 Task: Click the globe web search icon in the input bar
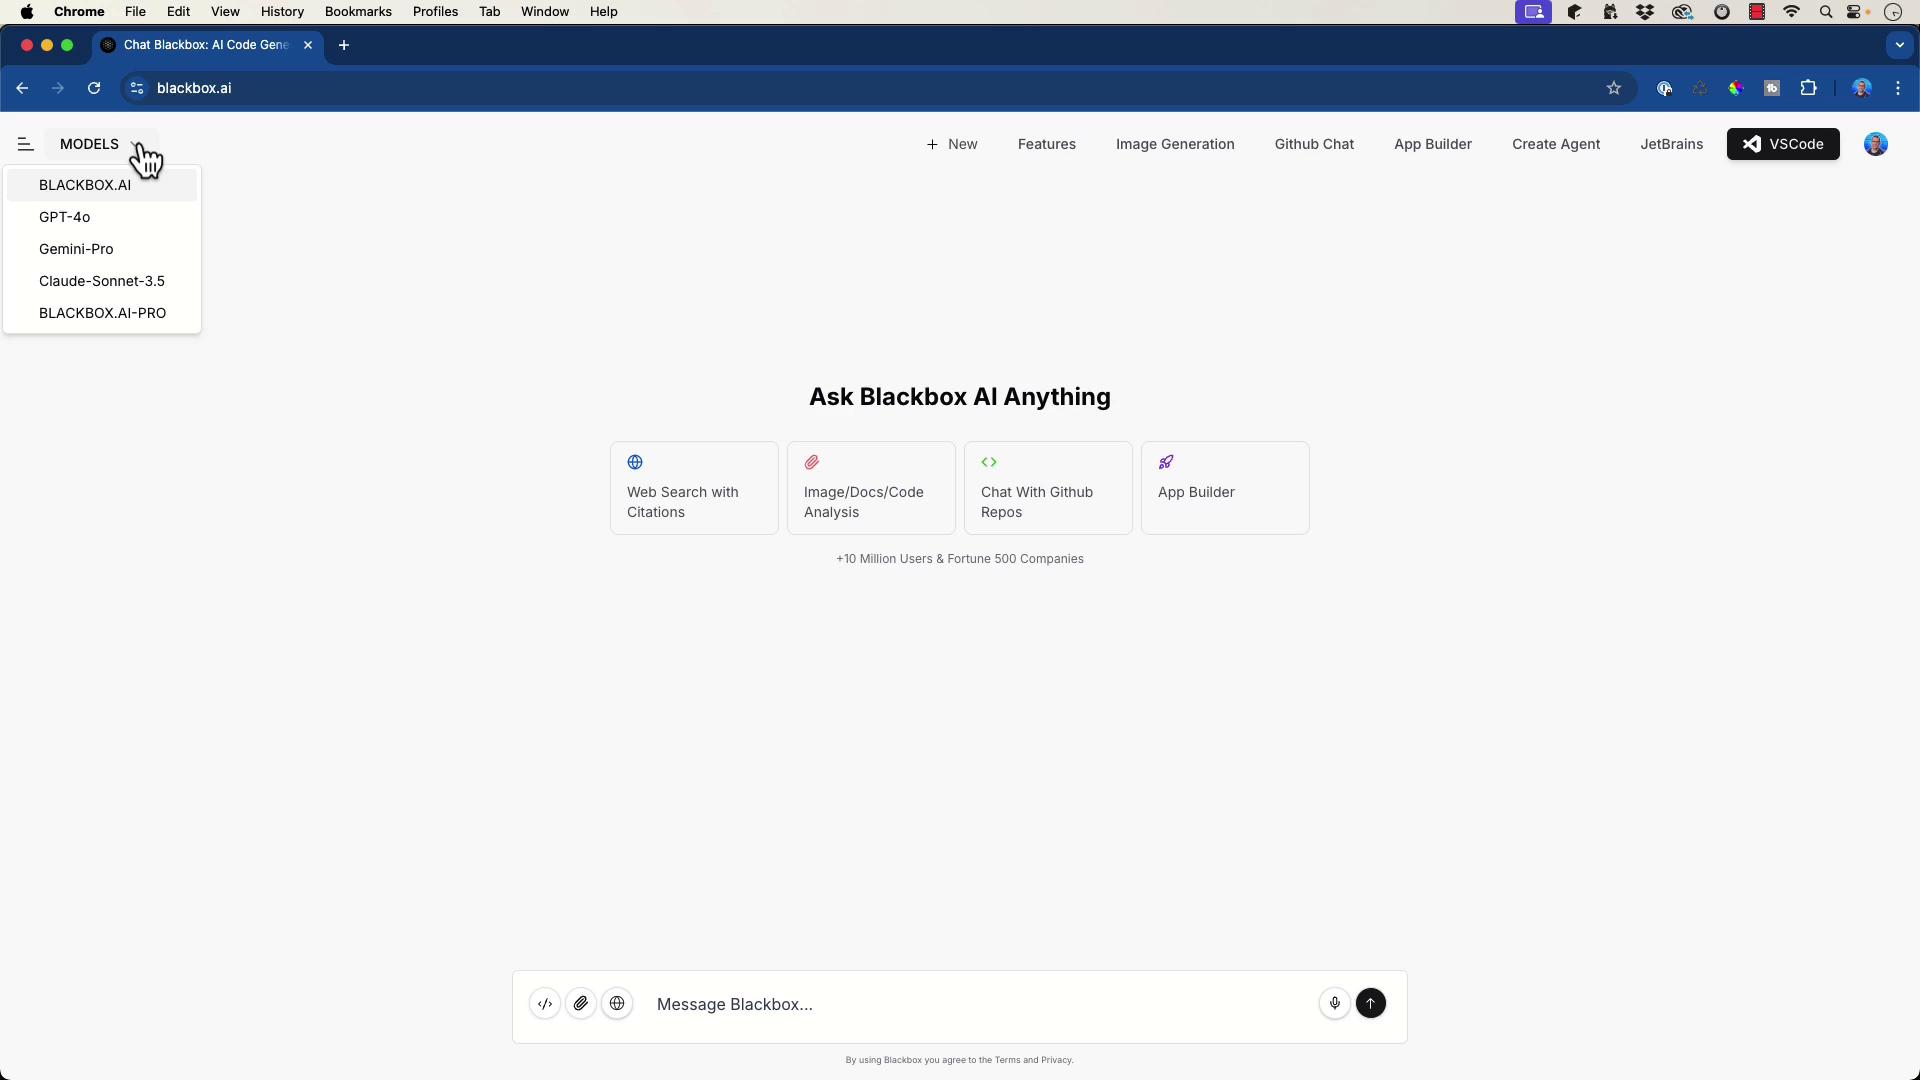(618, 1004)
